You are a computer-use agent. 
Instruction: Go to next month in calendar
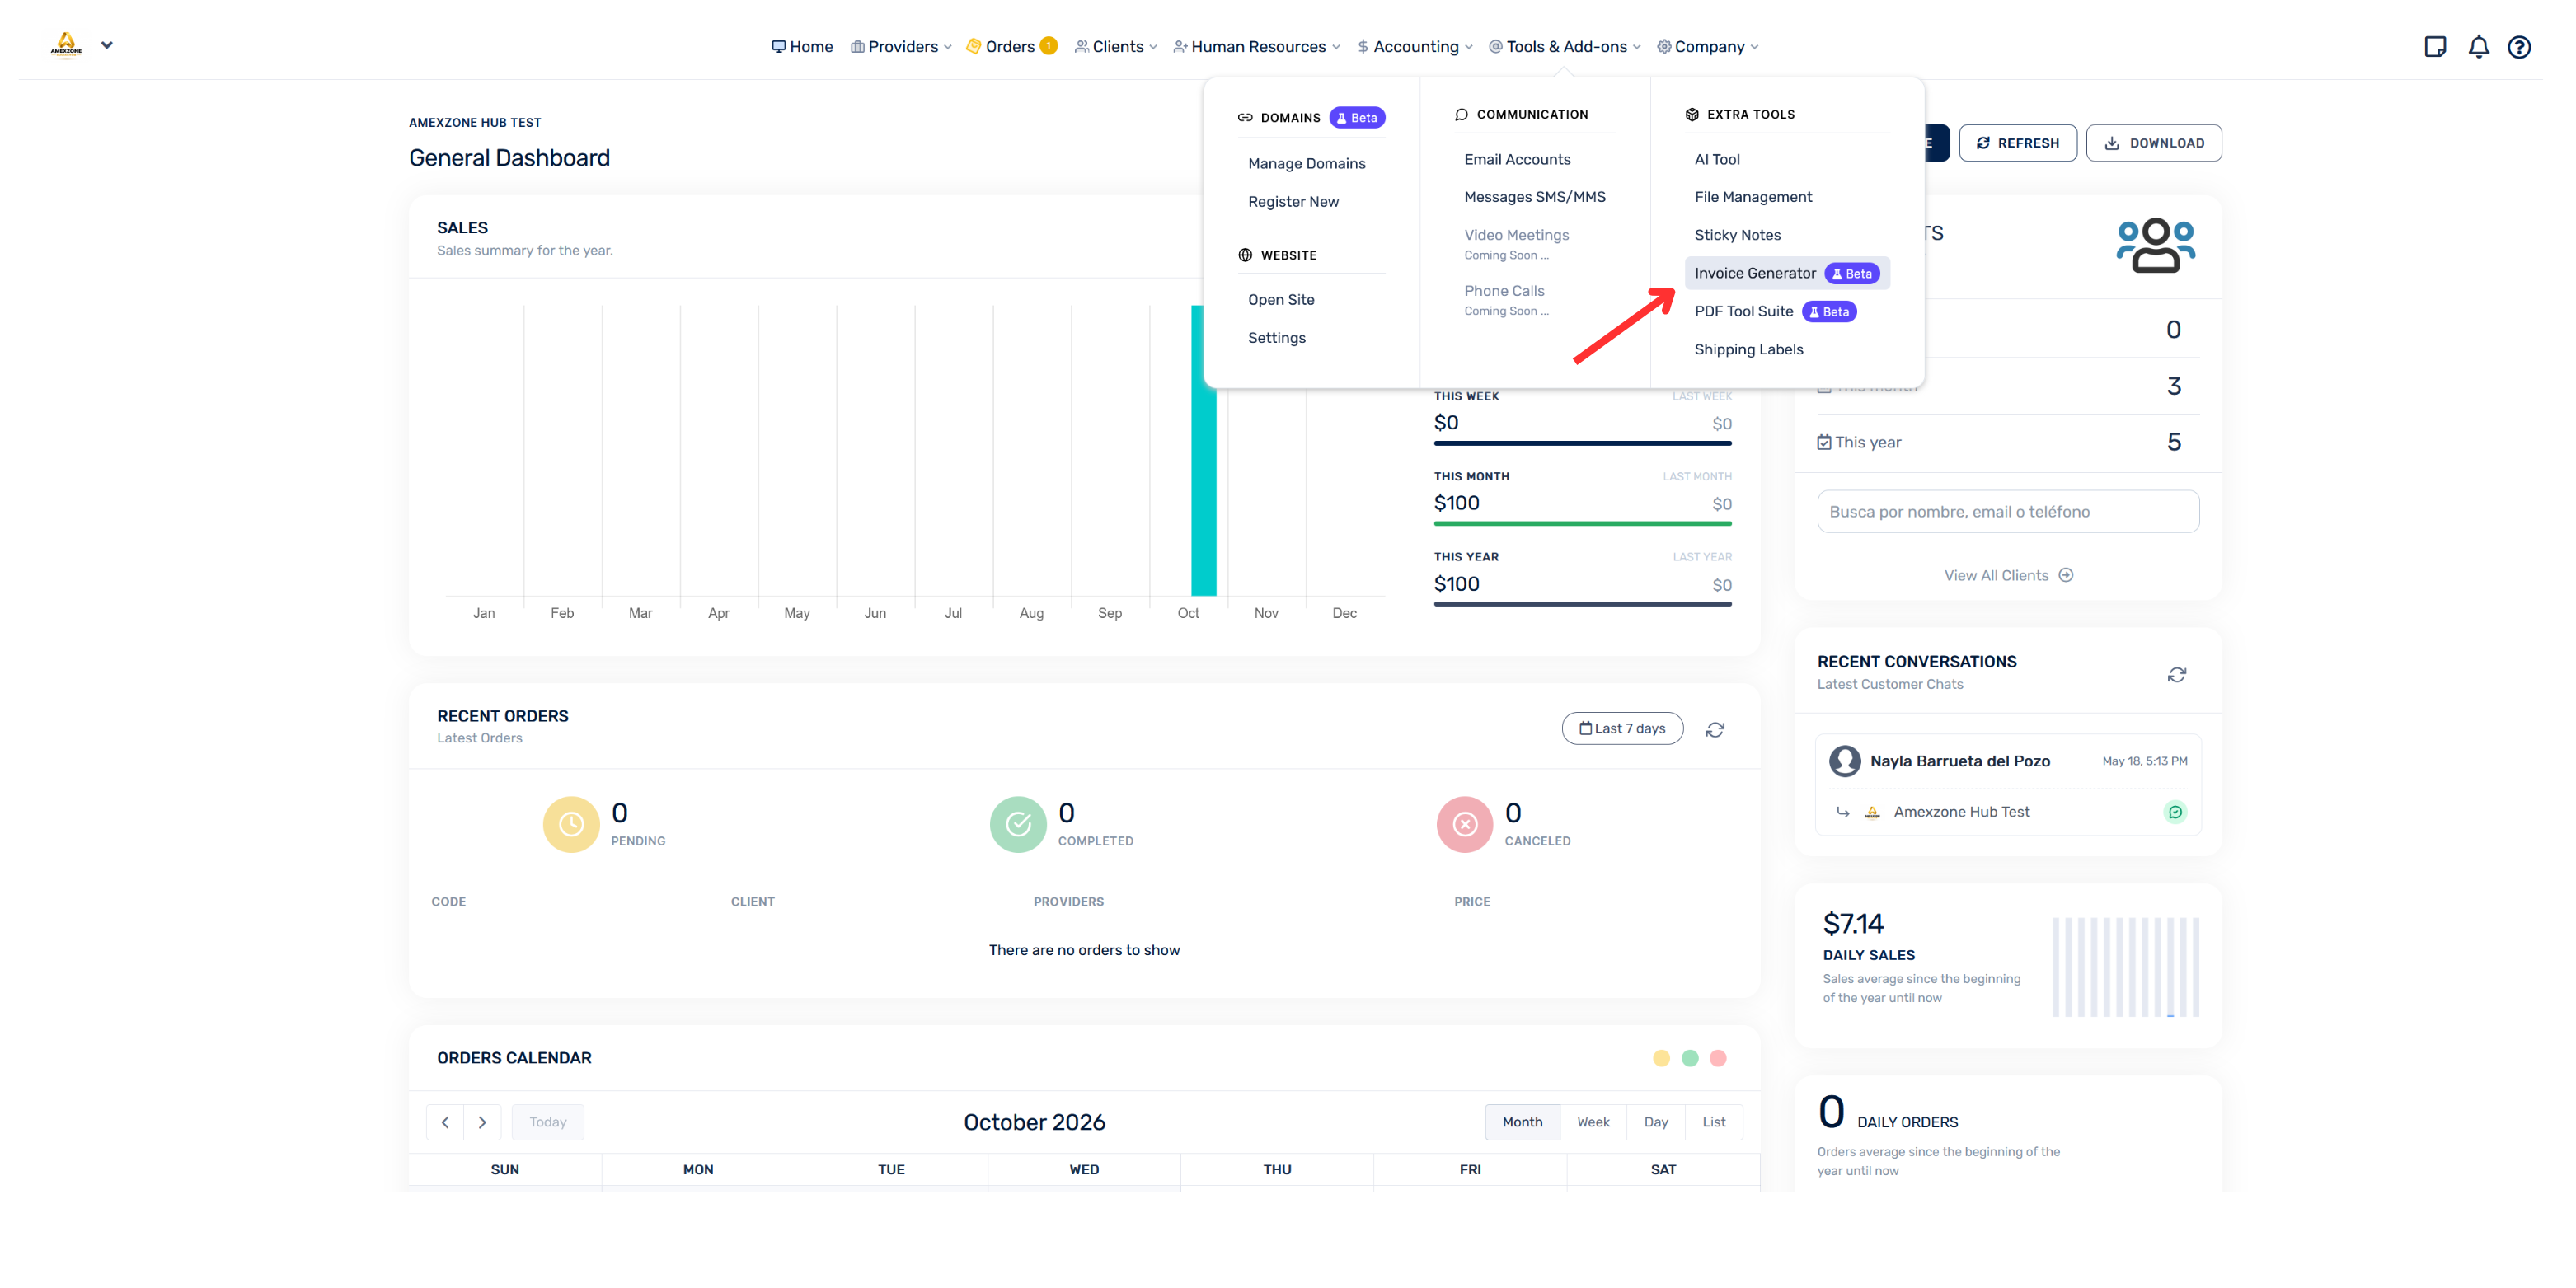pos(482,1122)
